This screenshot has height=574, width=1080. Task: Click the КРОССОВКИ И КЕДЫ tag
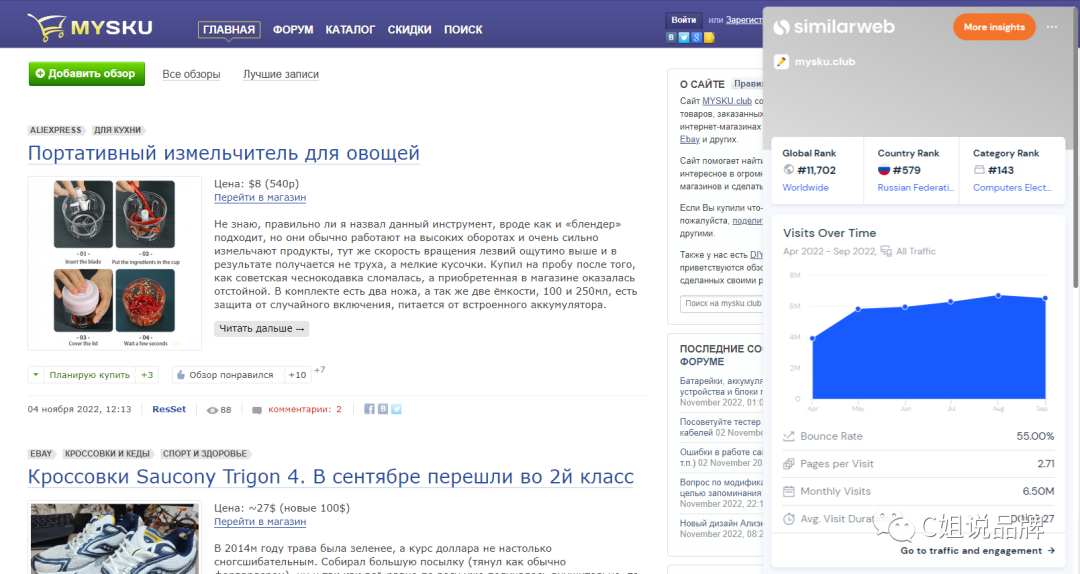(x=107, y=453)
